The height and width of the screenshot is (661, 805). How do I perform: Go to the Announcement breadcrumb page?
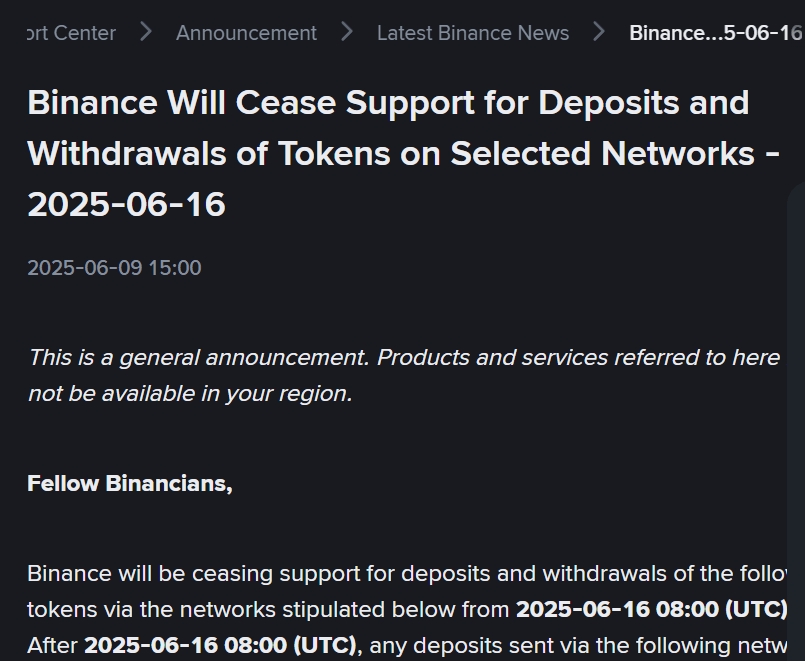tap(246, 33)
